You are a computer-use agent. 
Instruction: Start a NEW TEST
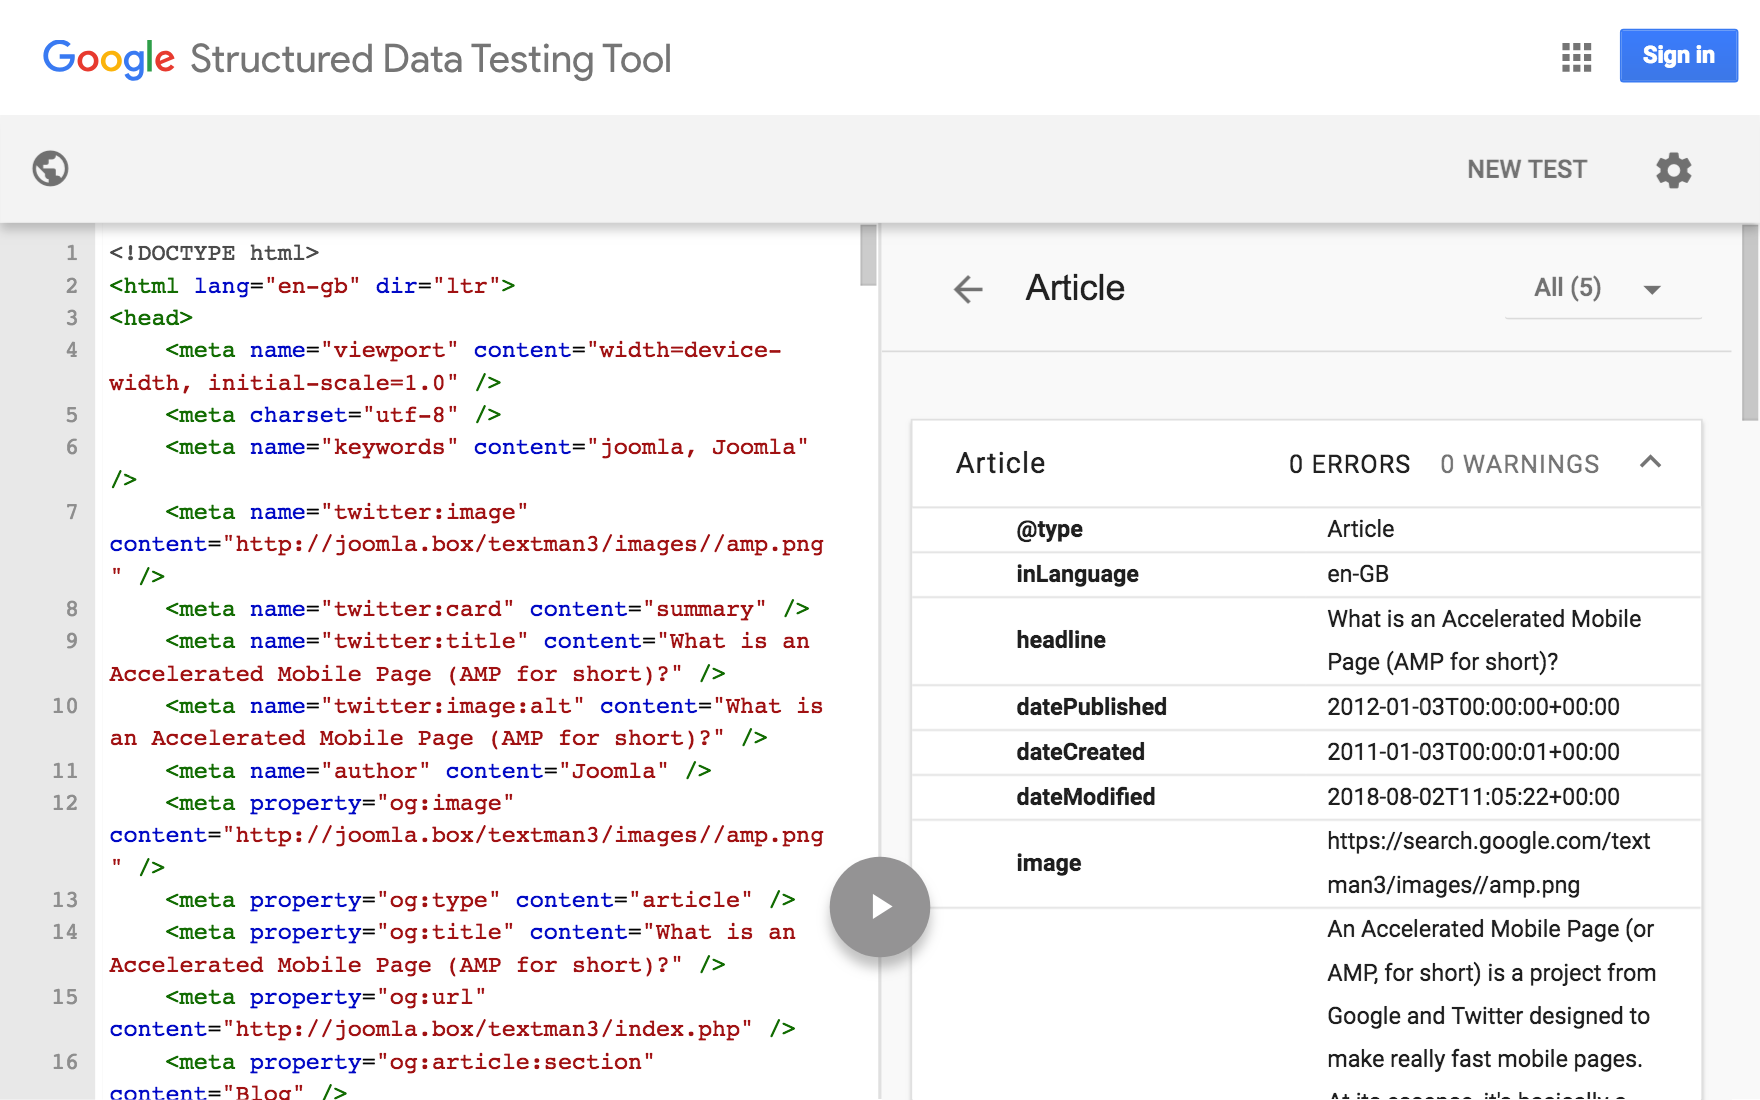[1526, 169]
